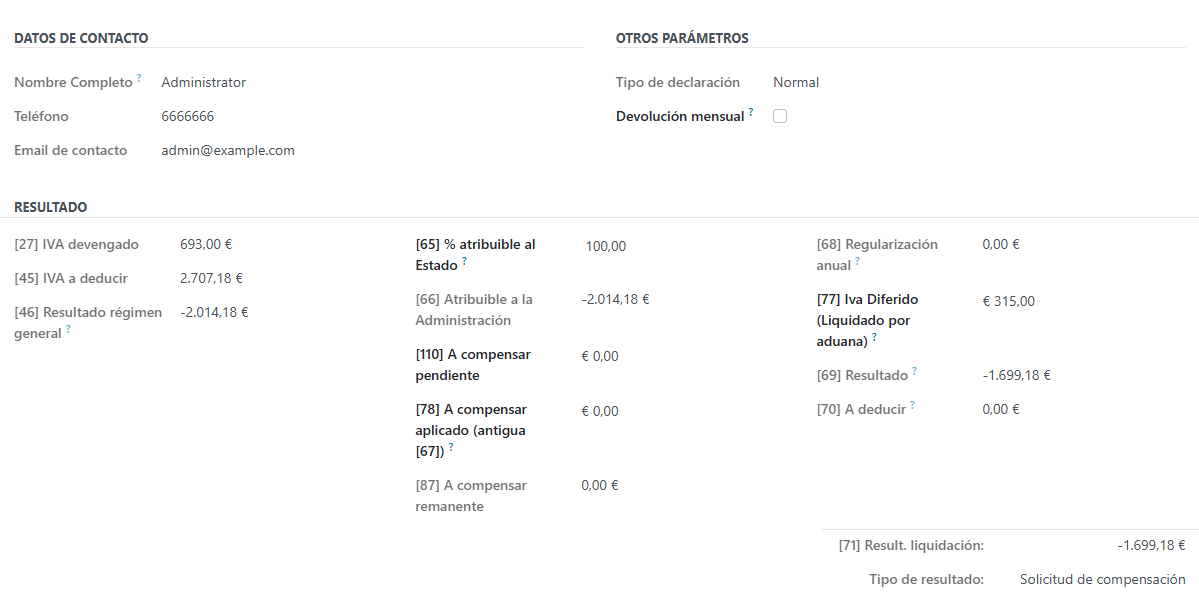Screen dimensions: 1199x608
Task: Click help icon for [77] Iva Diferido
Action: [874, 338]
